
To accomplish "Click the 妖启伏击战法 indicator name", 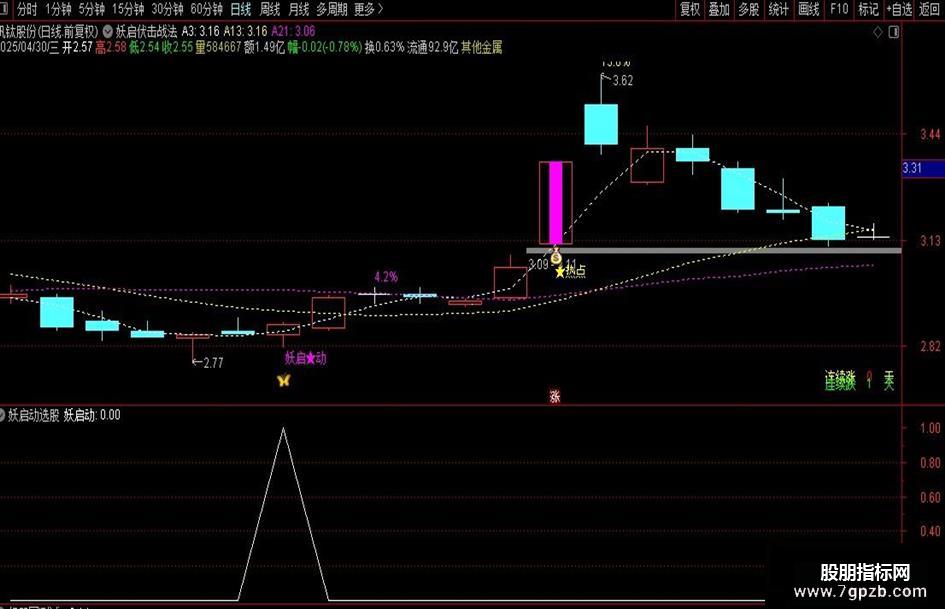I will (x=146, y=31).
